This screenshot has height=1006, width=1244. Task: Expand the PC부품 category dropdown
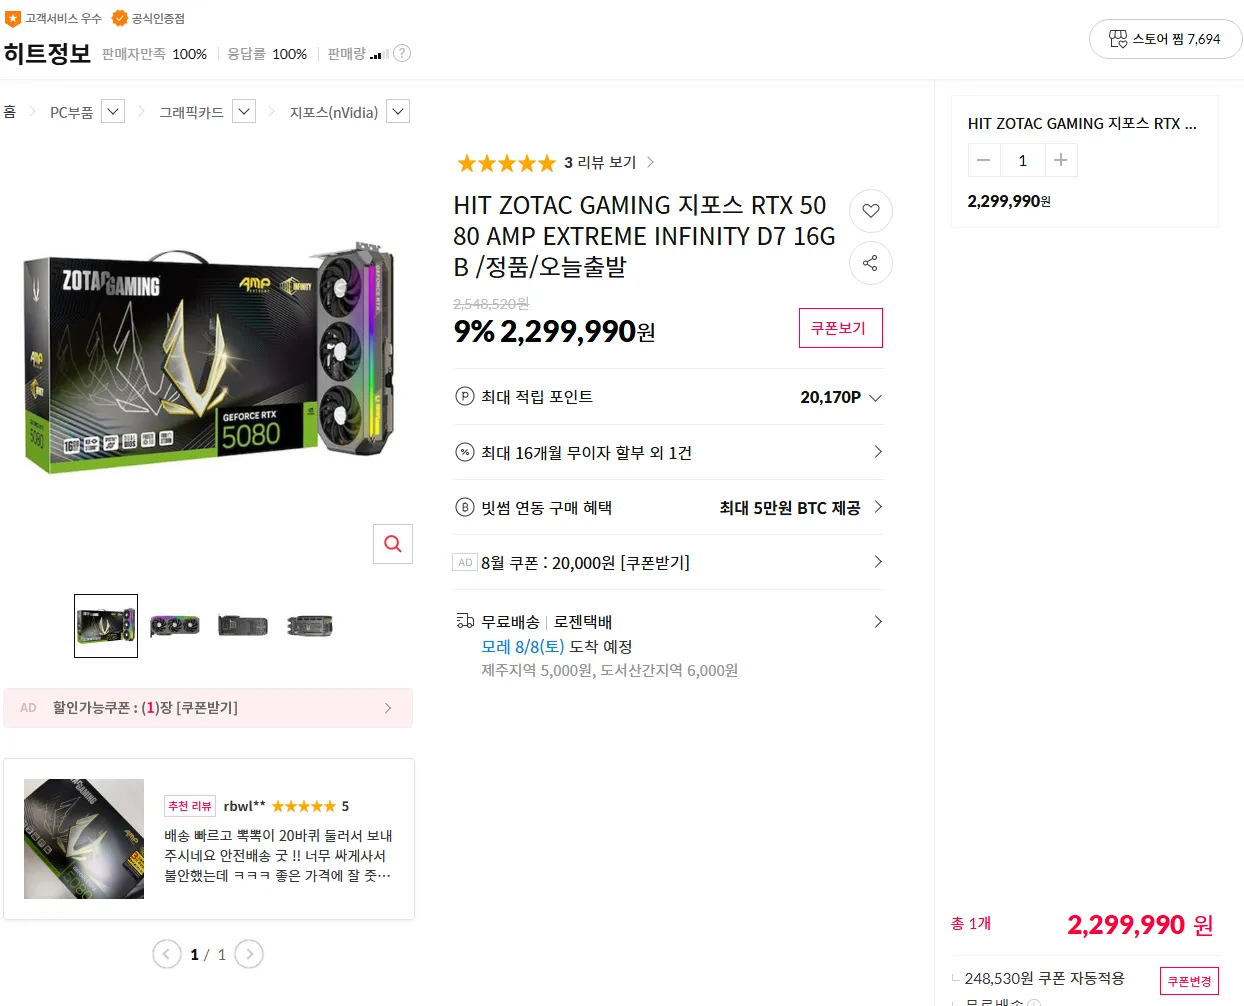(x=114, y=111)
